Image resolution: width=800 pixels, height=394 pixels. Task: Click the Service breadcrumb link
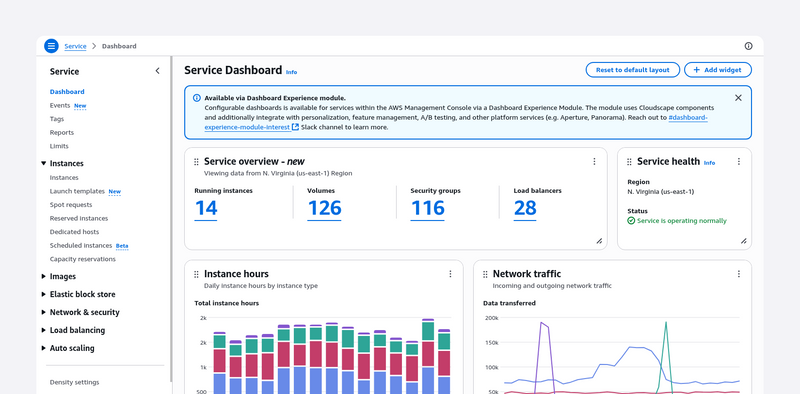pos(76,46)
